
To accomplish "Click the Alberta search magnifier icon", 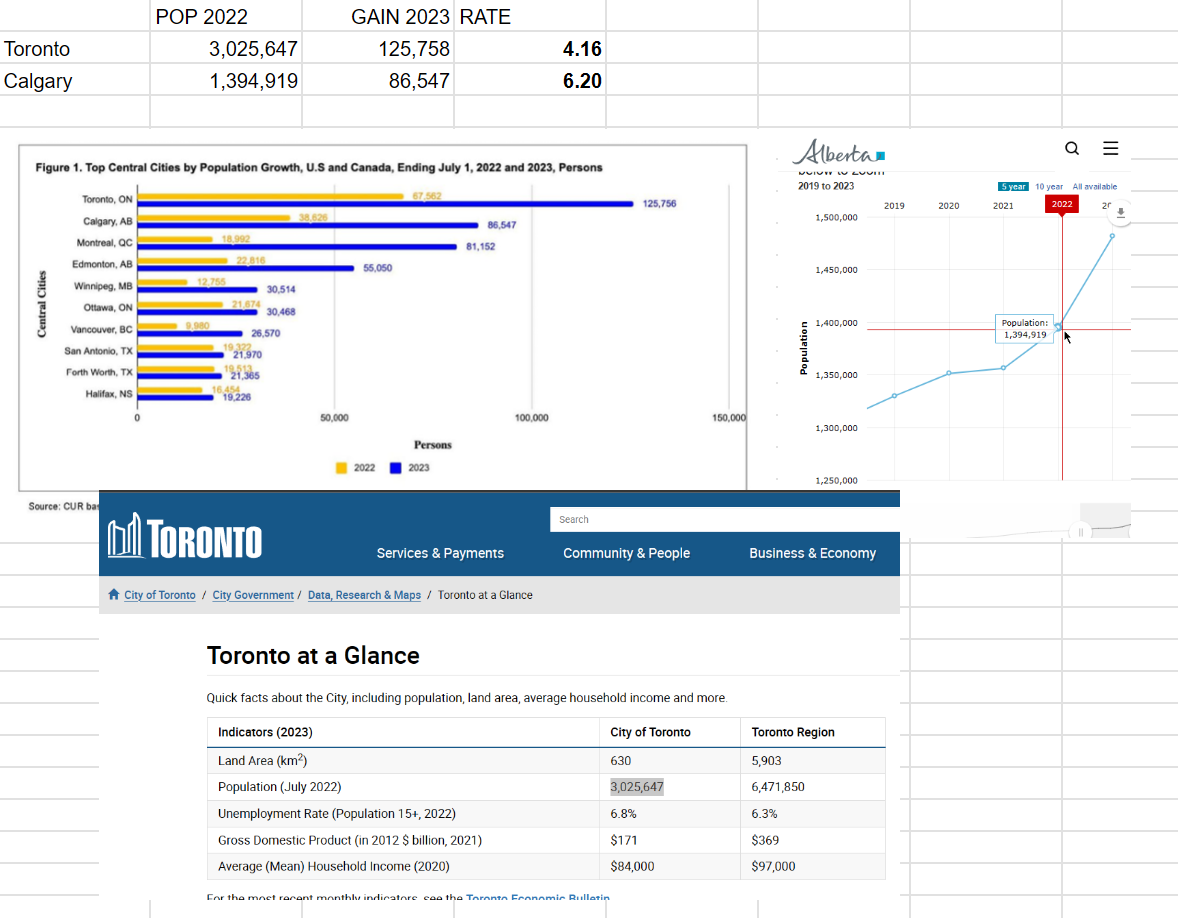I will pos(1072,149).
